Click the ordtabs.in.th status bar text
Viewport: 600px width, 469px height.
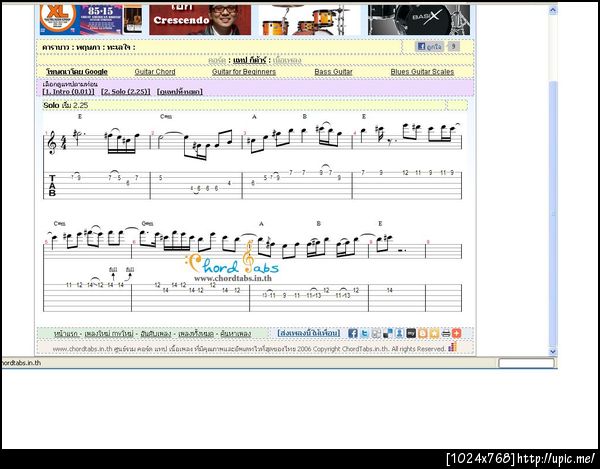pos(21,363)
